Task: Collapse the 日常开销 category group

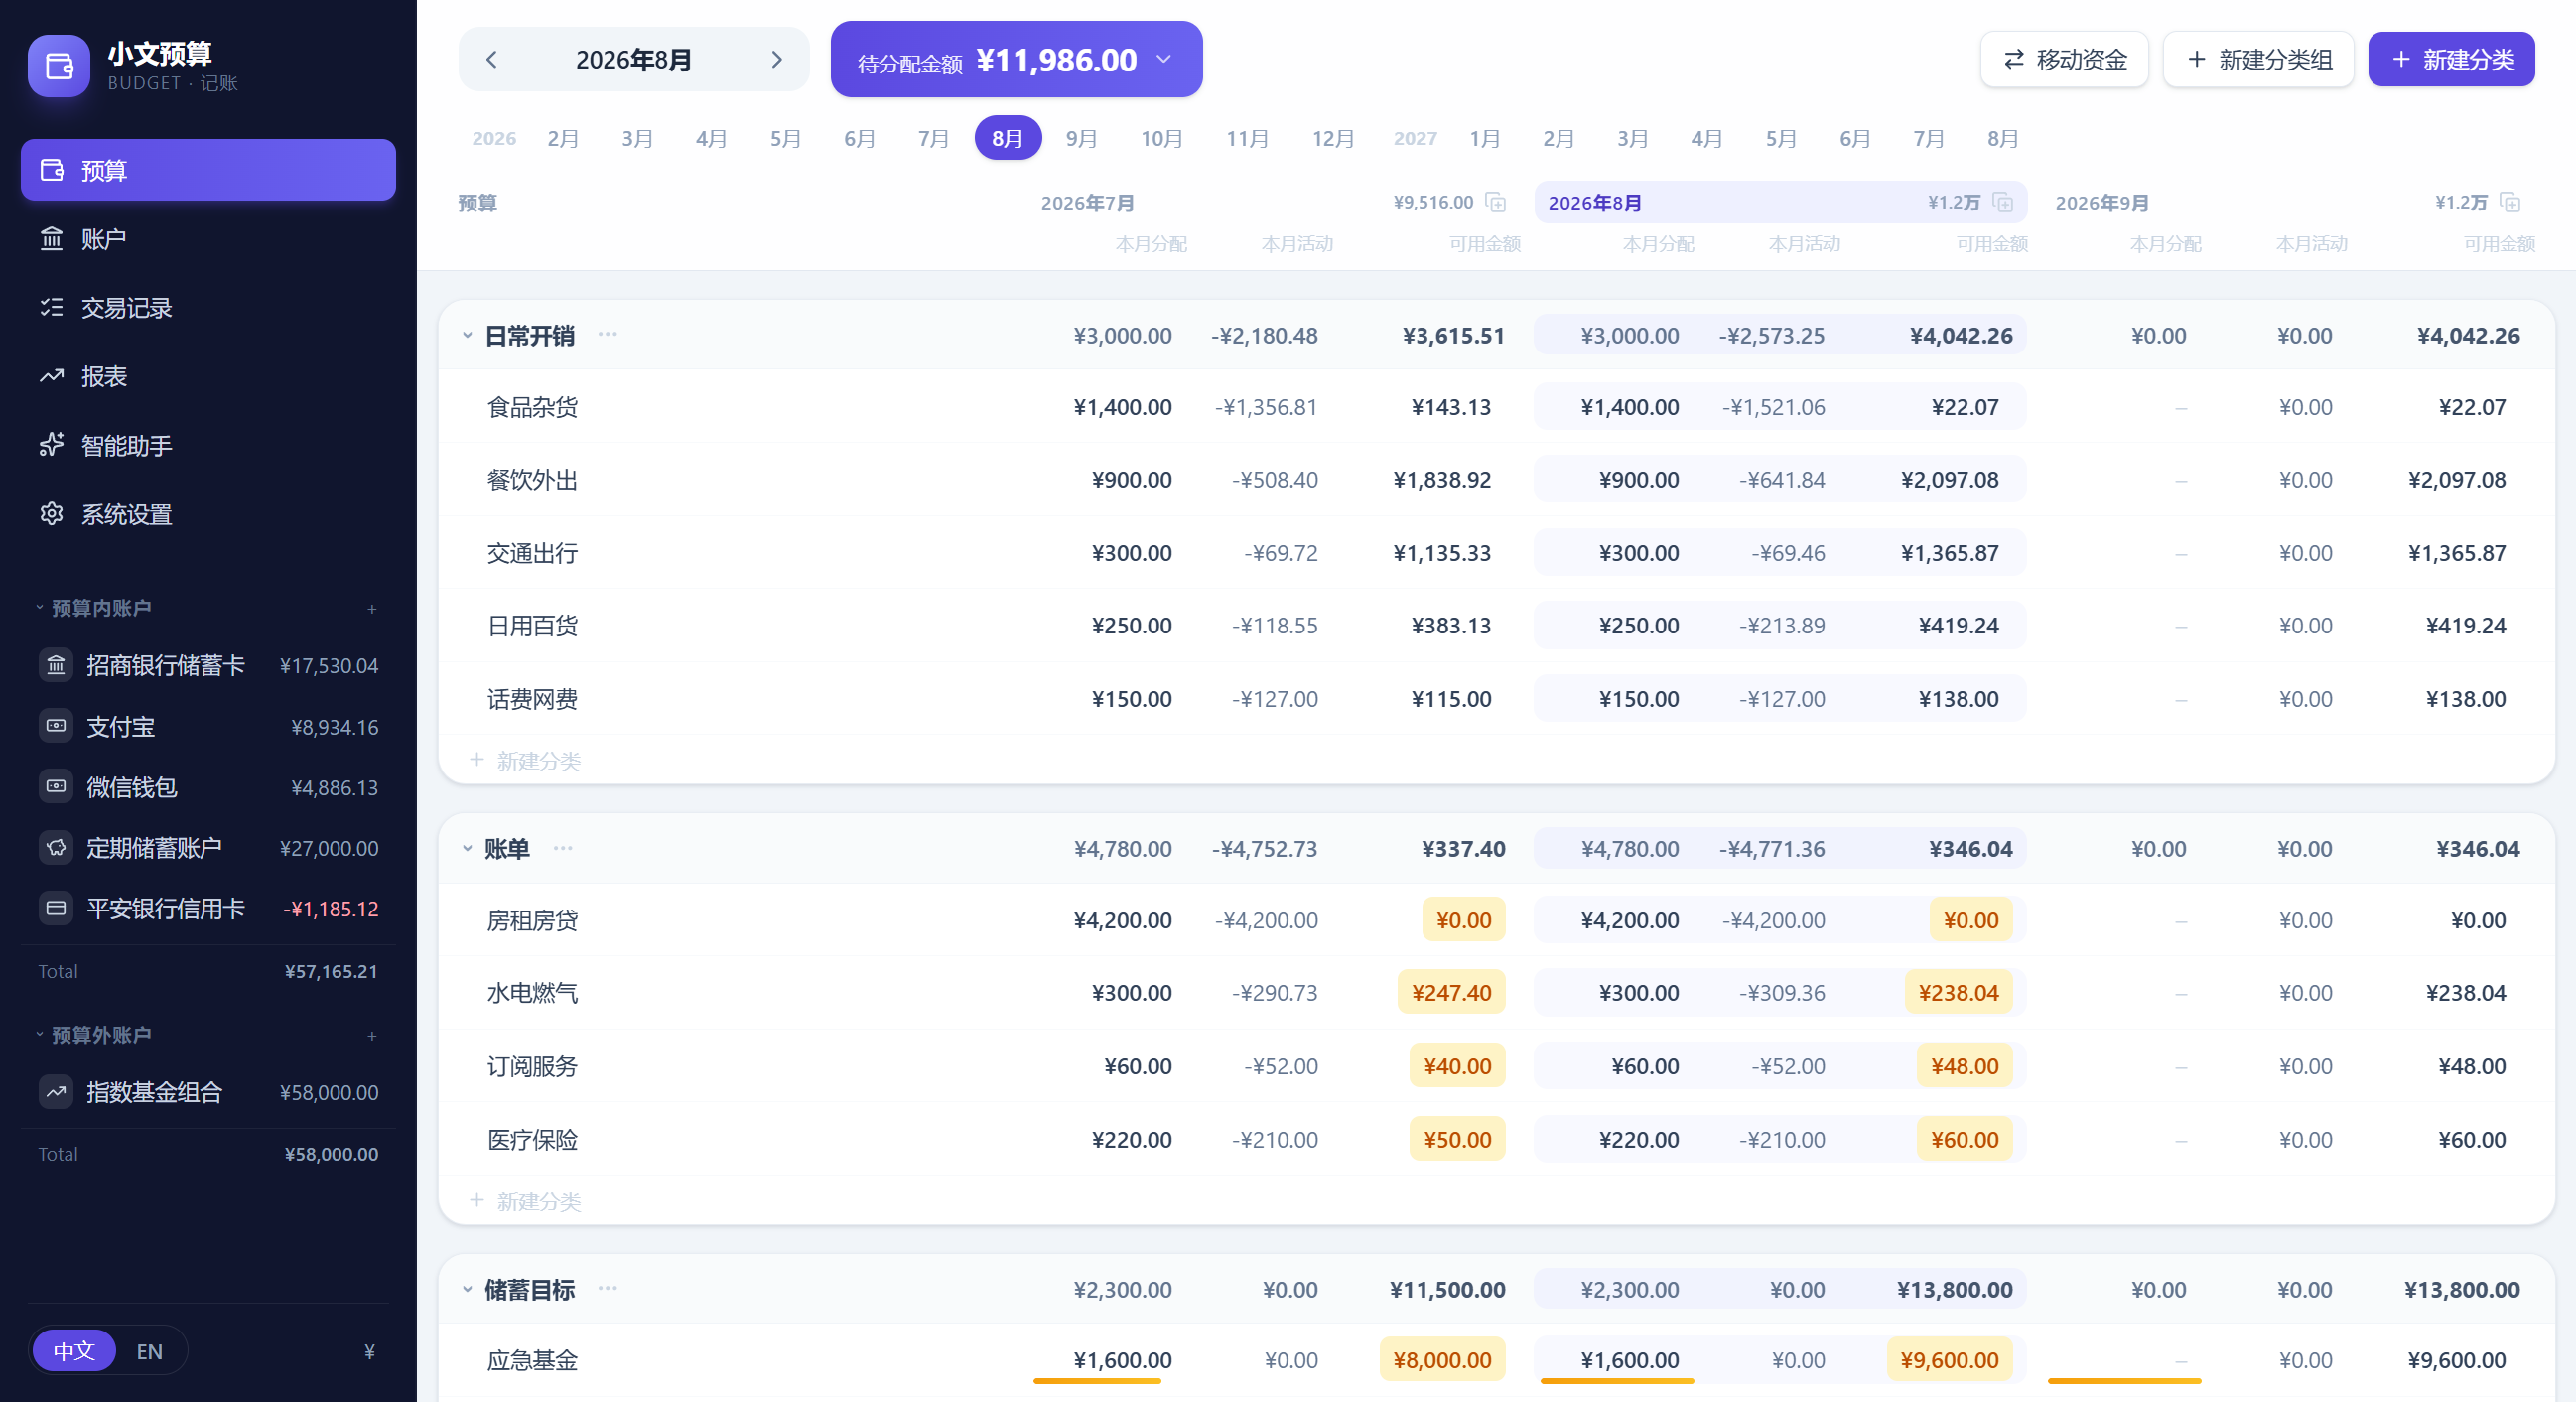Action: pos(467,336)
